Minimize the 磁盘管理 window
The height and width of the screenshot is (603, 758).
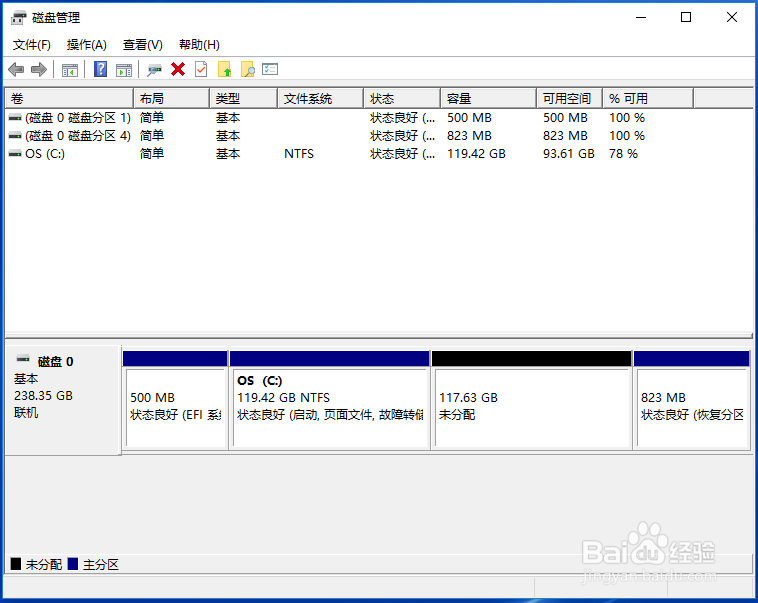coord(641,17)
